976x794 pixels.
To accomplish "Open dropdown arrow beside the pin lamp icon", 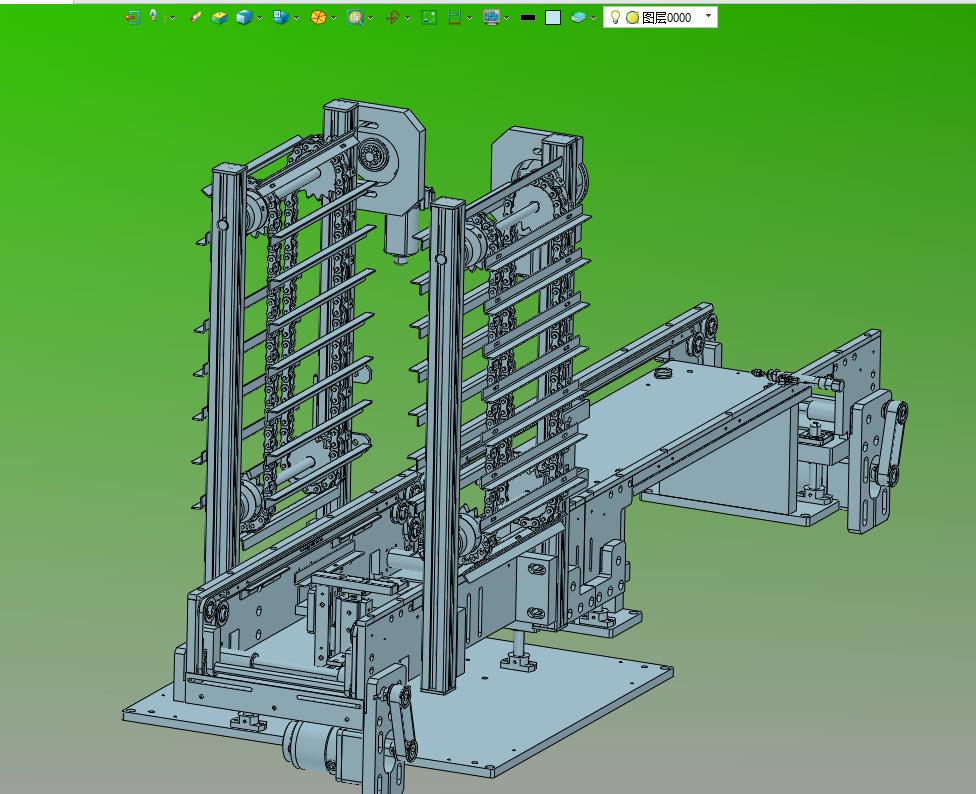I will coord(172,18).
